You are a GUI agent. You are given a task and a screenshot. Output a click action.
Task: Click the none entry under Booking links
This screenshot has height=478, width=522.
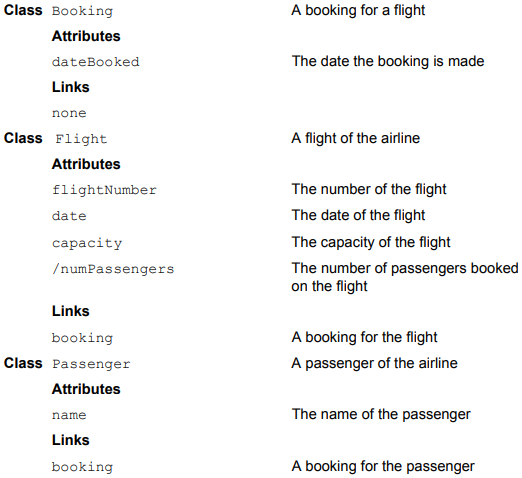point(69,113)
